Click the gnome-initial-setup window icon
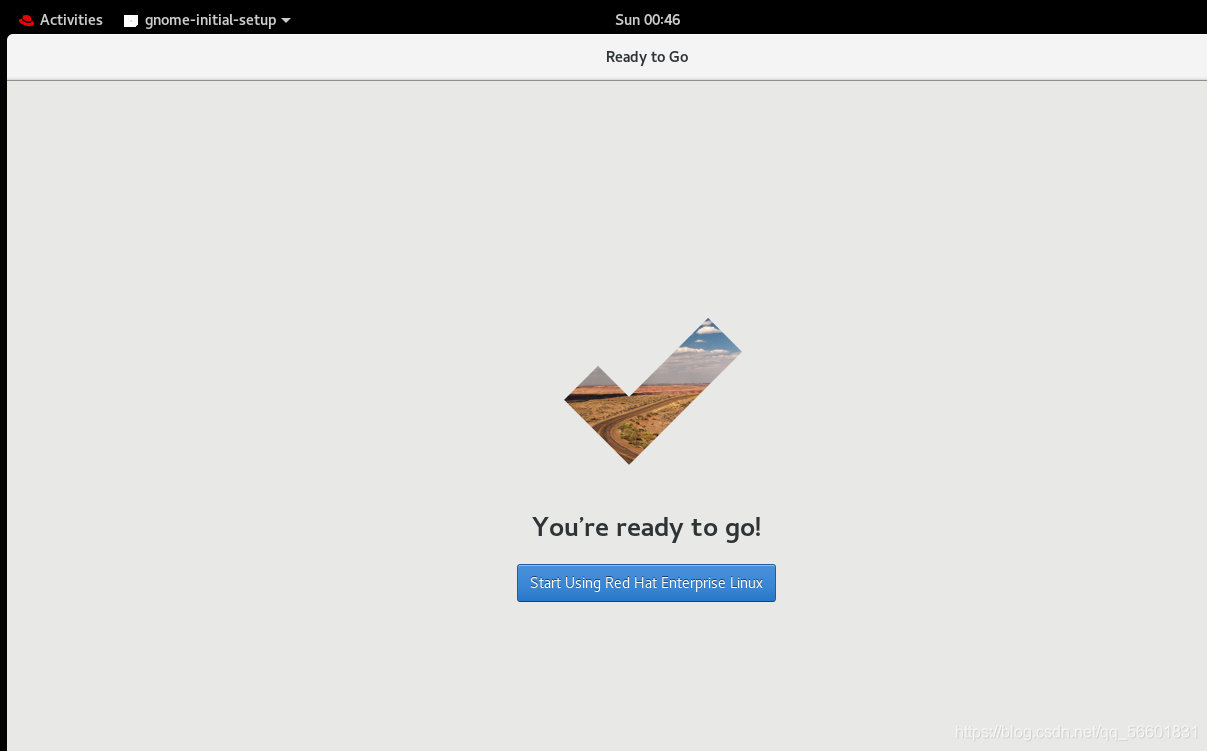The height and width of the screenshot is (751, 1207). point(131,20)
